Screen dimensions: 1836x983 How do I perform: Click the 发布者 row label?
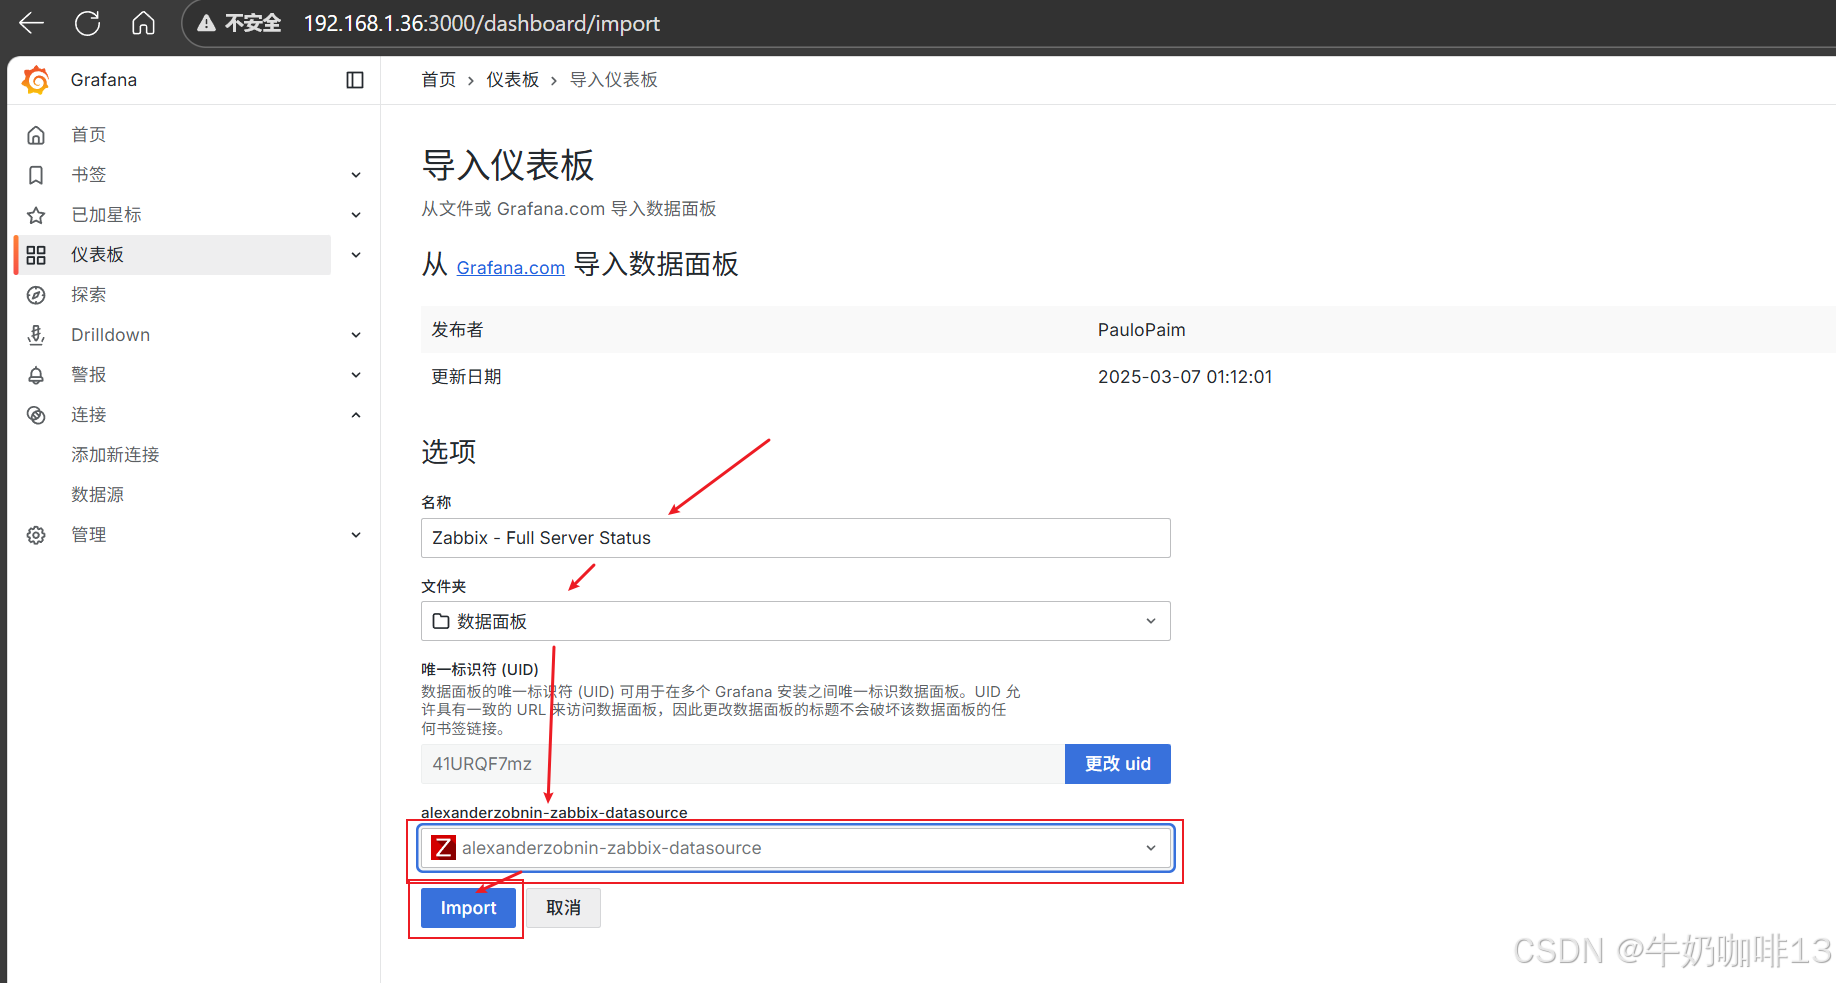pos(457,330)
